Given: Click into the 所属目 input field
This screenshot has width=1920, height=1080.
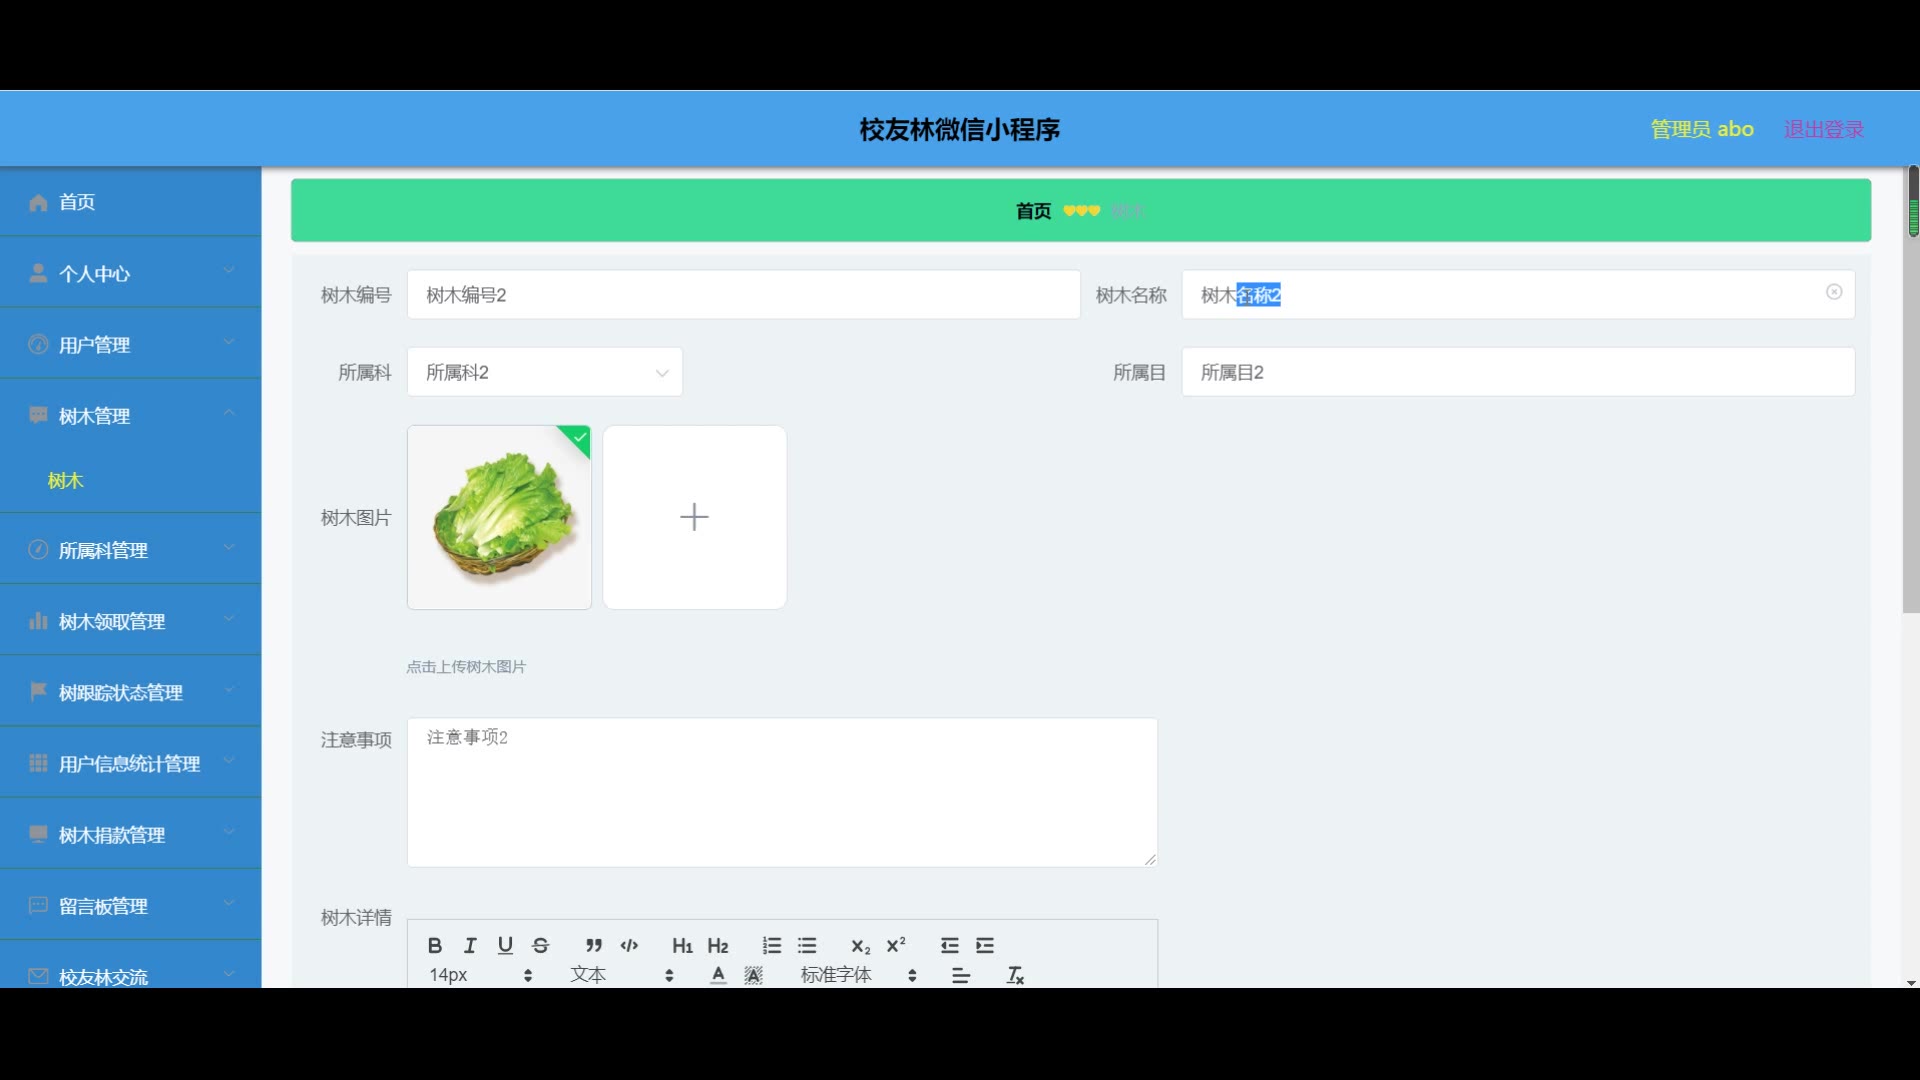Looking at the screenshot, I should click(x=1518, y=372).
